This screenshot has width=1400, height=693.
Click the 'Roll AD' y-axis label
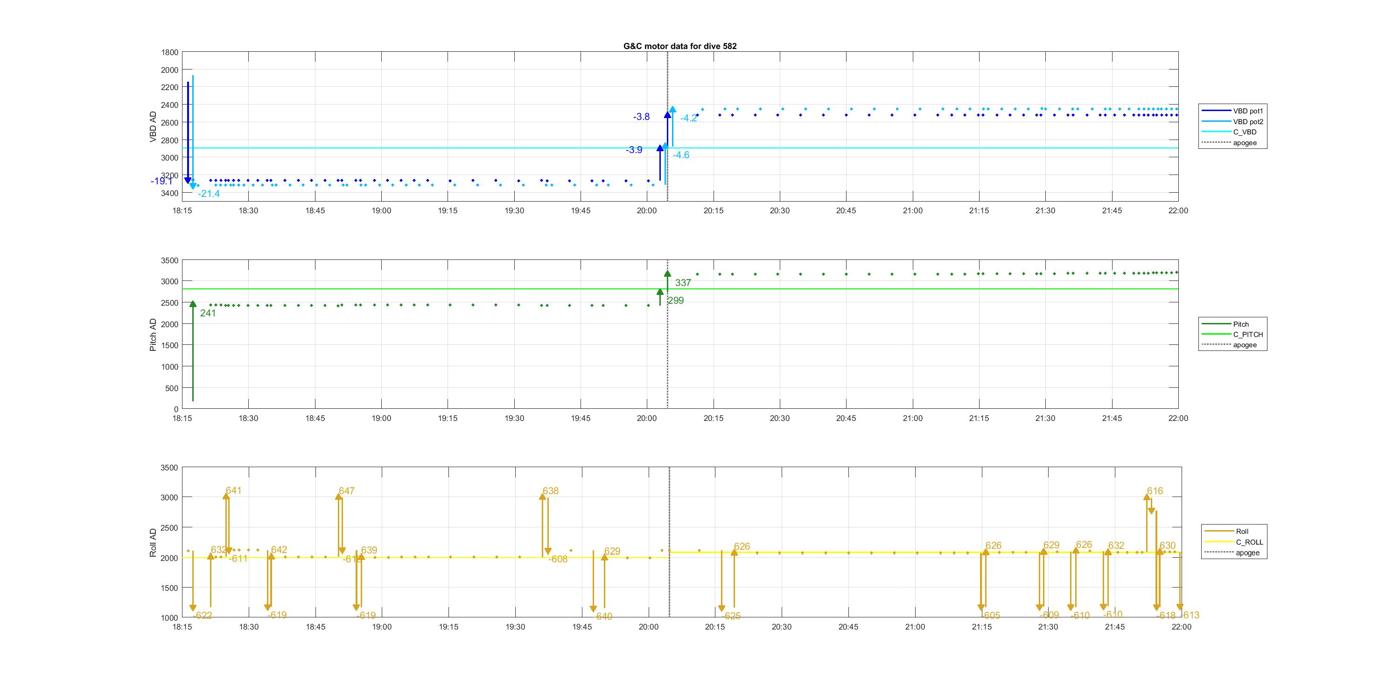(153, 542)
